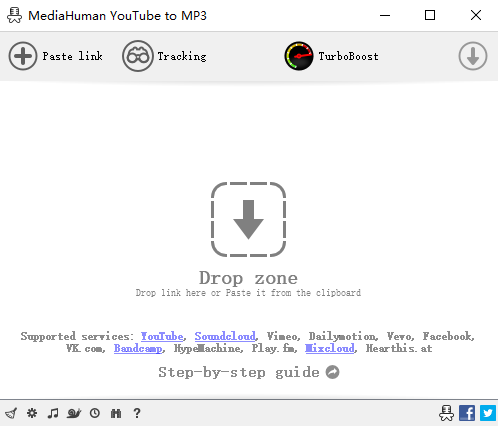Open help with the question mark icon
The image size is (498, 427).
click(137, 413)
